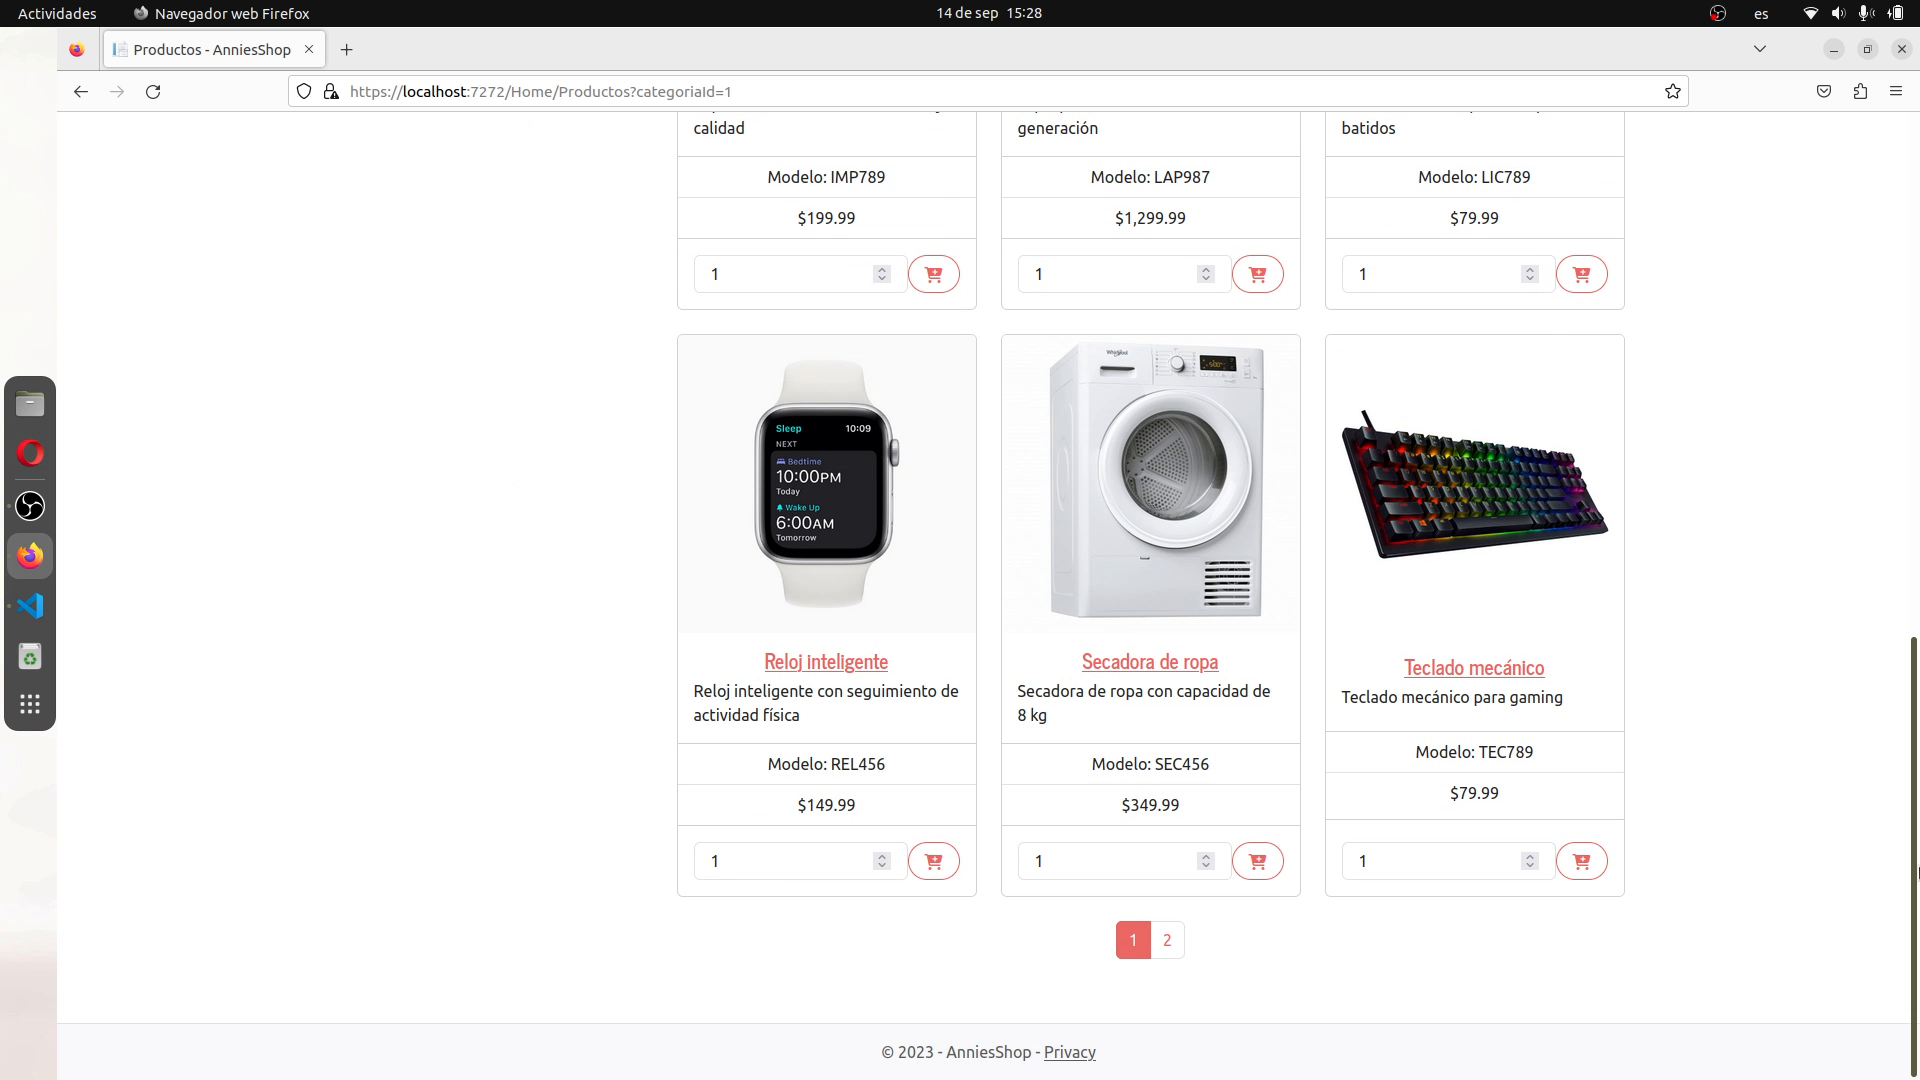The image size is (1920, 1080).
Task: Reload the current page
Action: click(153, 91)
